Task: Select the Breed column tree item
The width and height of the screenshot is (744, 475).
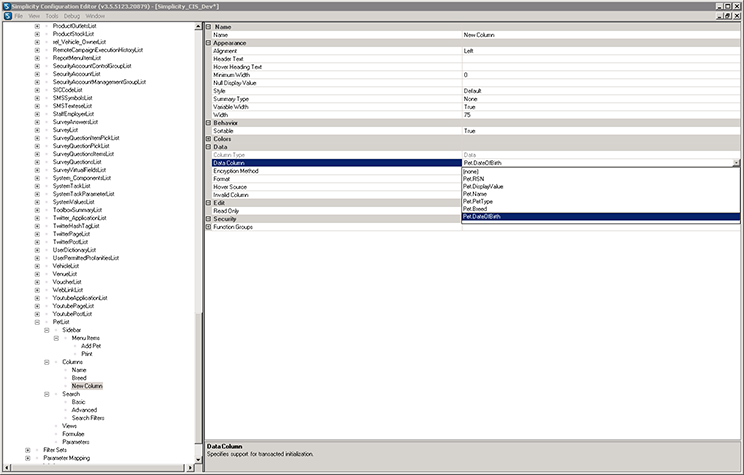Action: click(x=79, y=378)
